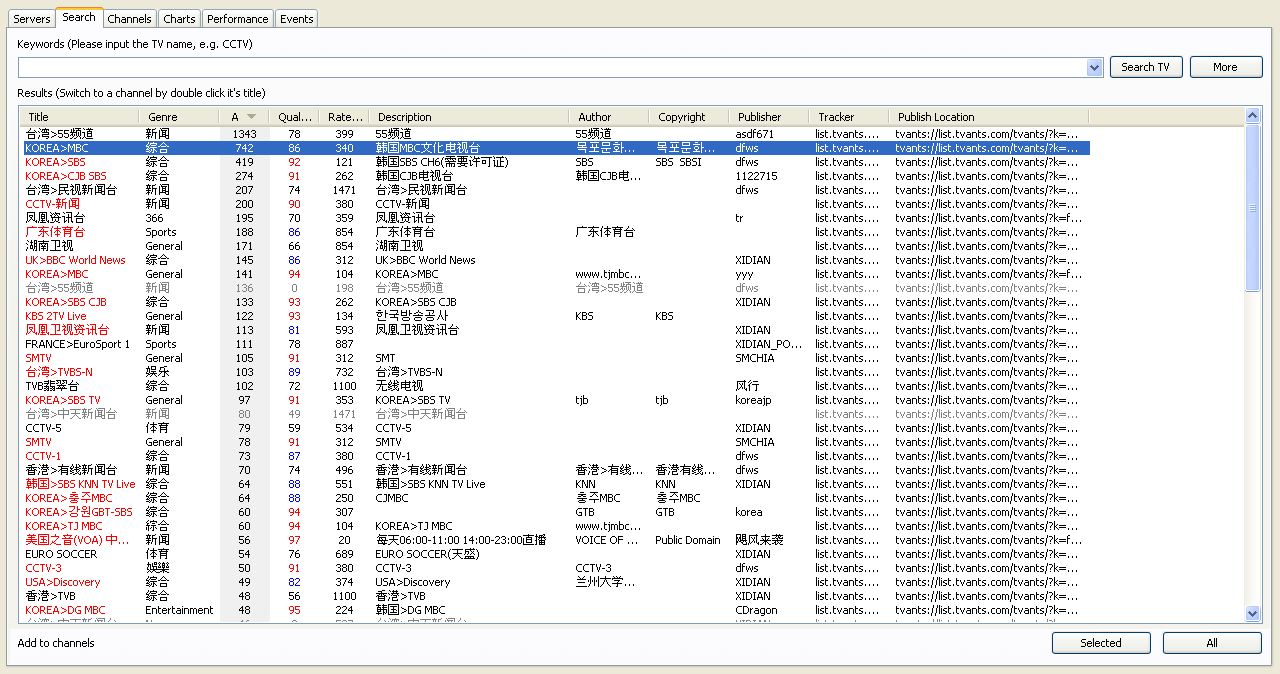
Task: Switch to the Charts tab
Action: click(179, 19)
